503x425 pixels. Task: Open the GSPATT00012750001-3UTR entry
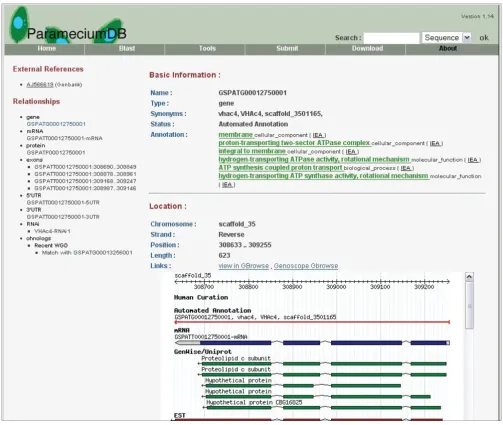coord(63,217)
